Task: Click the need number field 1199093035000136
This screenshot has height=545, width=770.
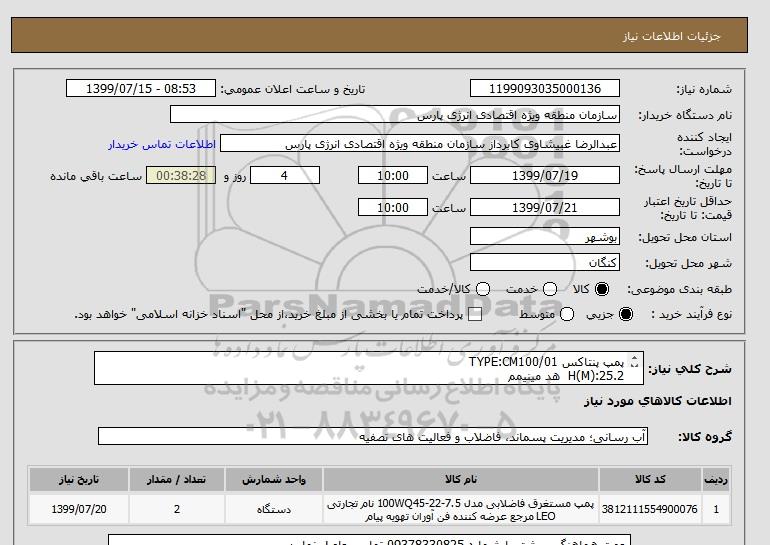Action: pos(545,88)
